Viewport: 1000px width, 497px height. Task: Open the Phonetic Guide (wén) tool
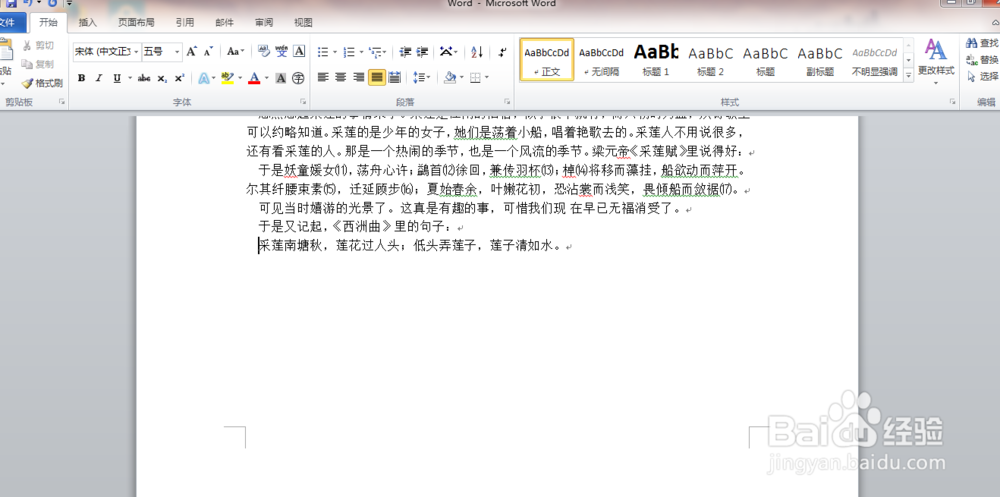click(281, 52)
